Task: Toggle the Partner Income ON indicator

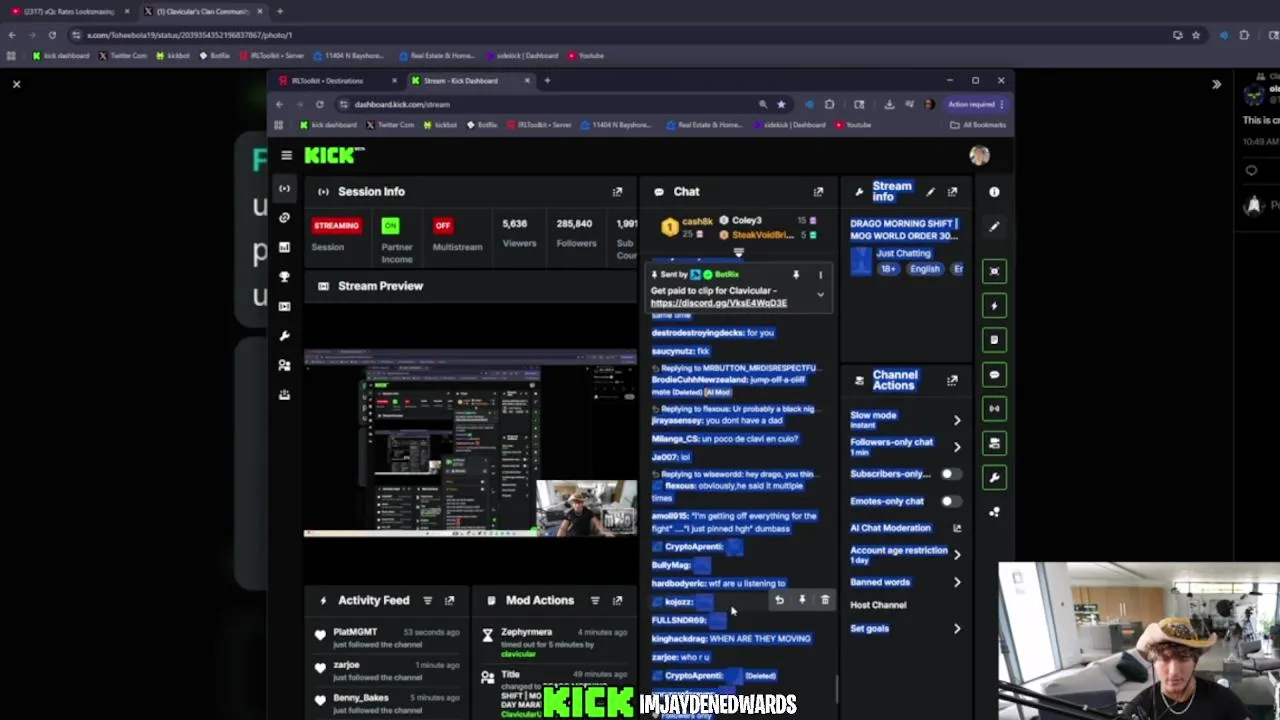Action: click(x=390, y=225)
